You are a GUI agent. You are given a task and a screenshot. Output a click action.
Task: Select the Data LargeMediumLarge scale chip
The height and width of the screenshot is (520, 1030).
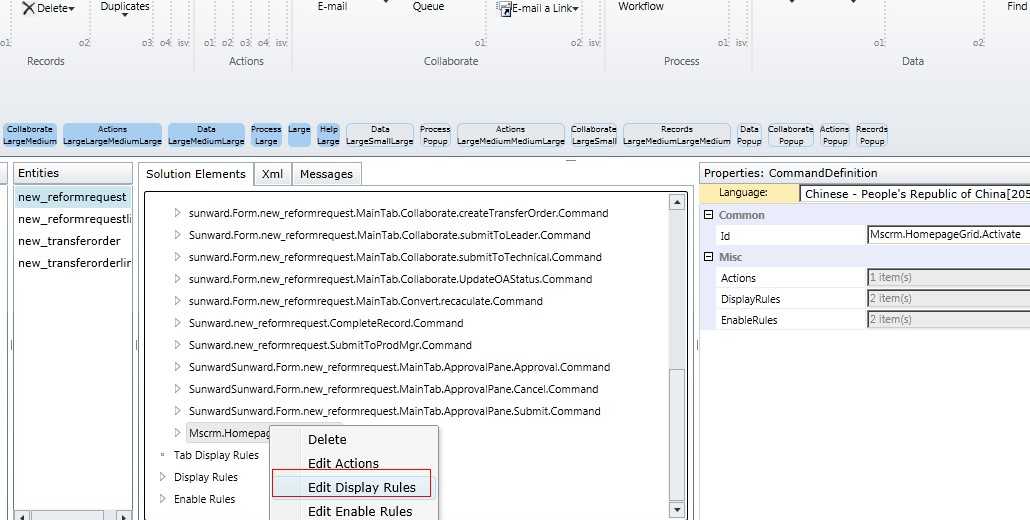click(x=206, y=135)
